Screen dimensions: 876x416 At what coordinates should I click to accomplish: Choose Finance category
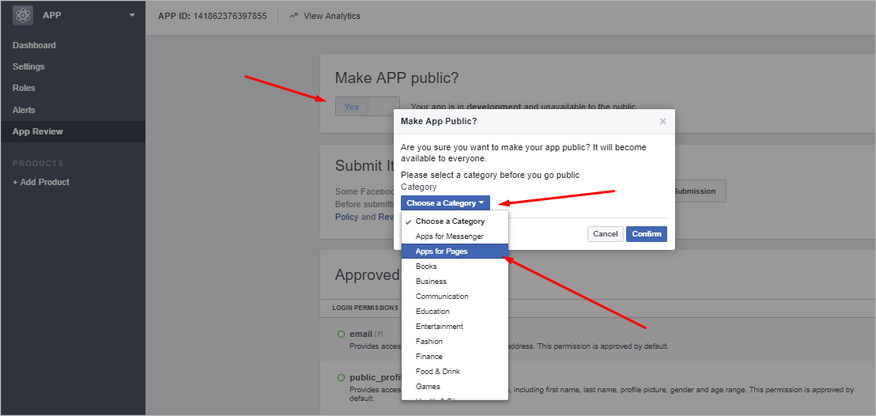(455, 356)
